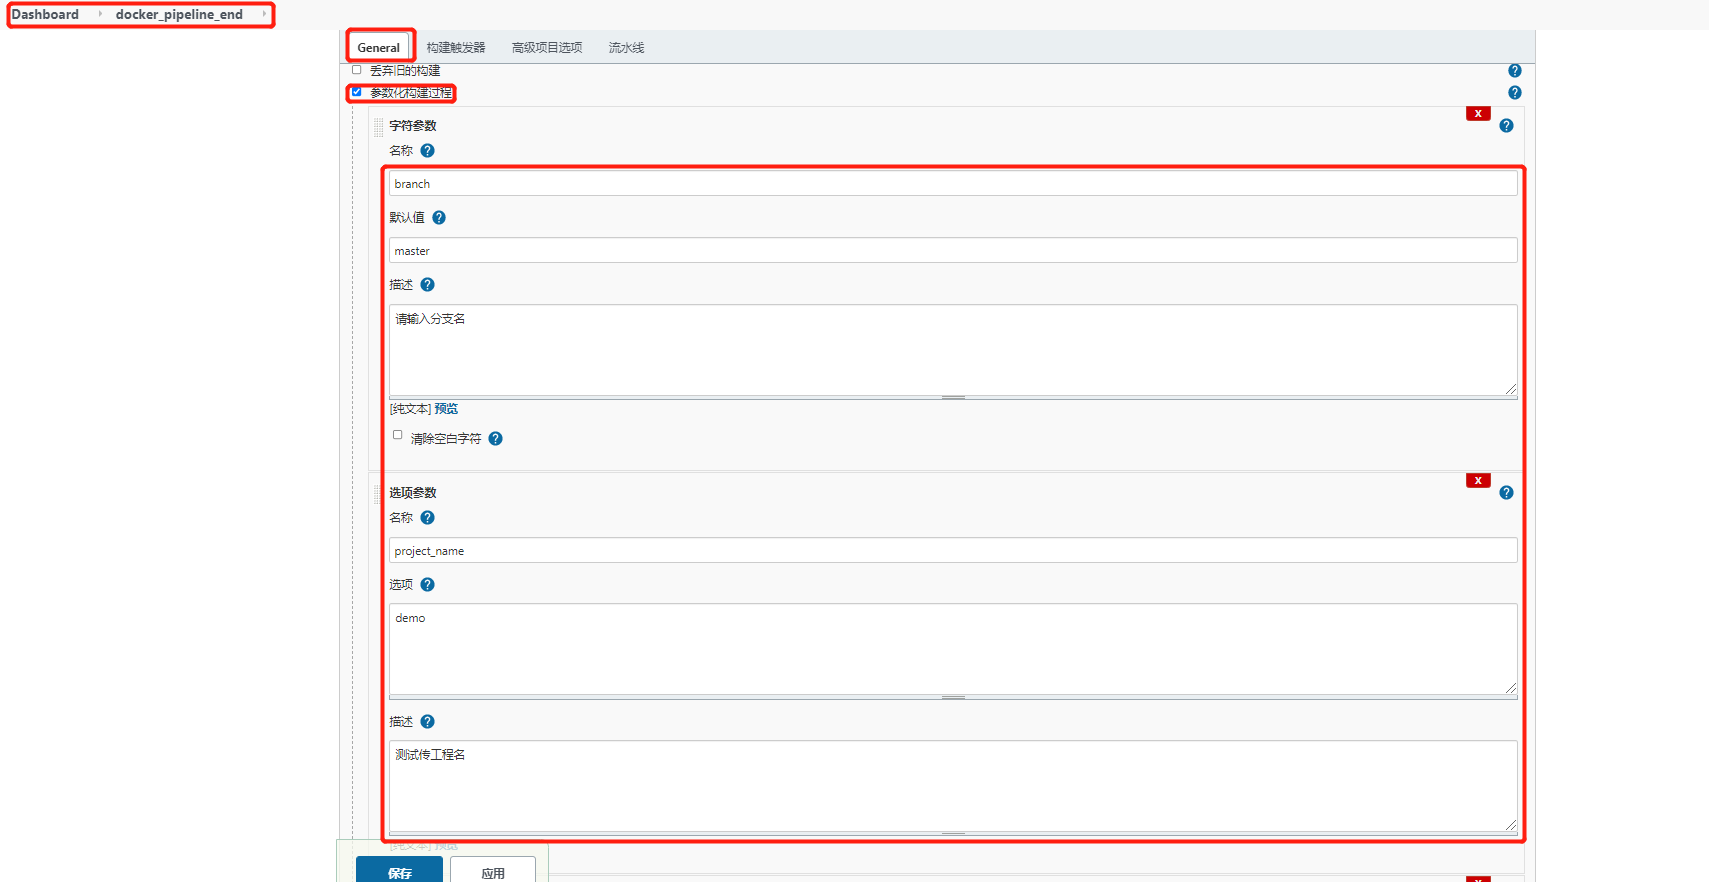This screenshot has width=1709, height=882.
Task: Click the options box containing demo
Action: [x=953, y=649]
